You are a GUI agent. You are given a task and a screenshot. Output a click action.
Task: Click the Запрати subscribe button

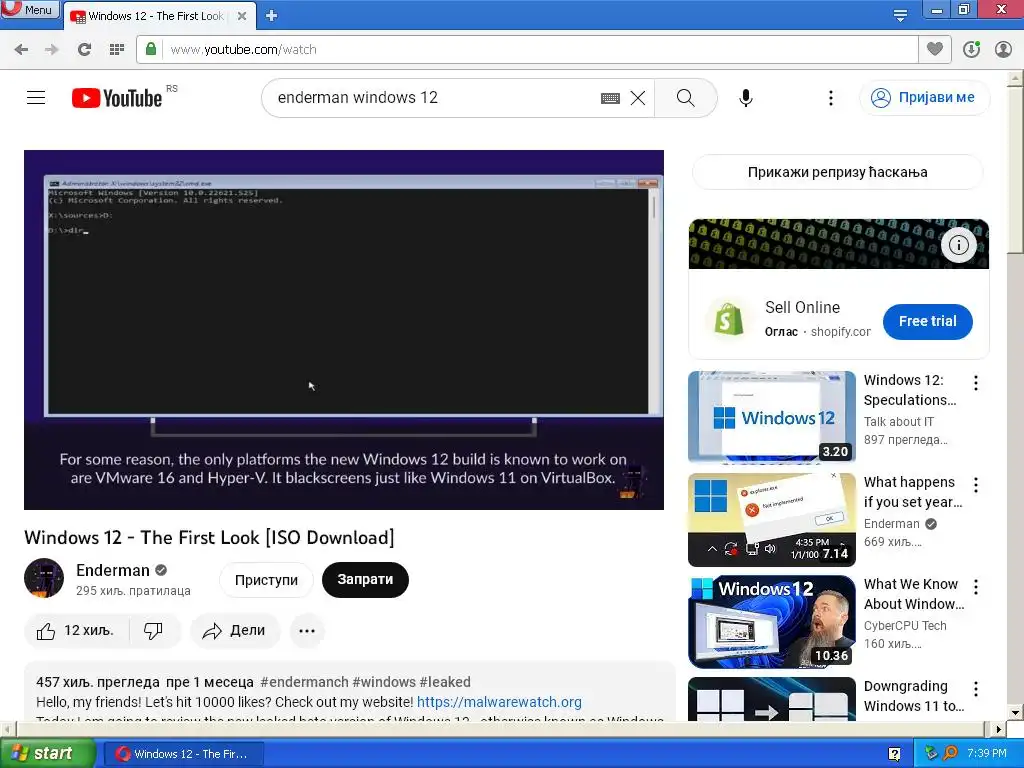click(x=365, y=579)
